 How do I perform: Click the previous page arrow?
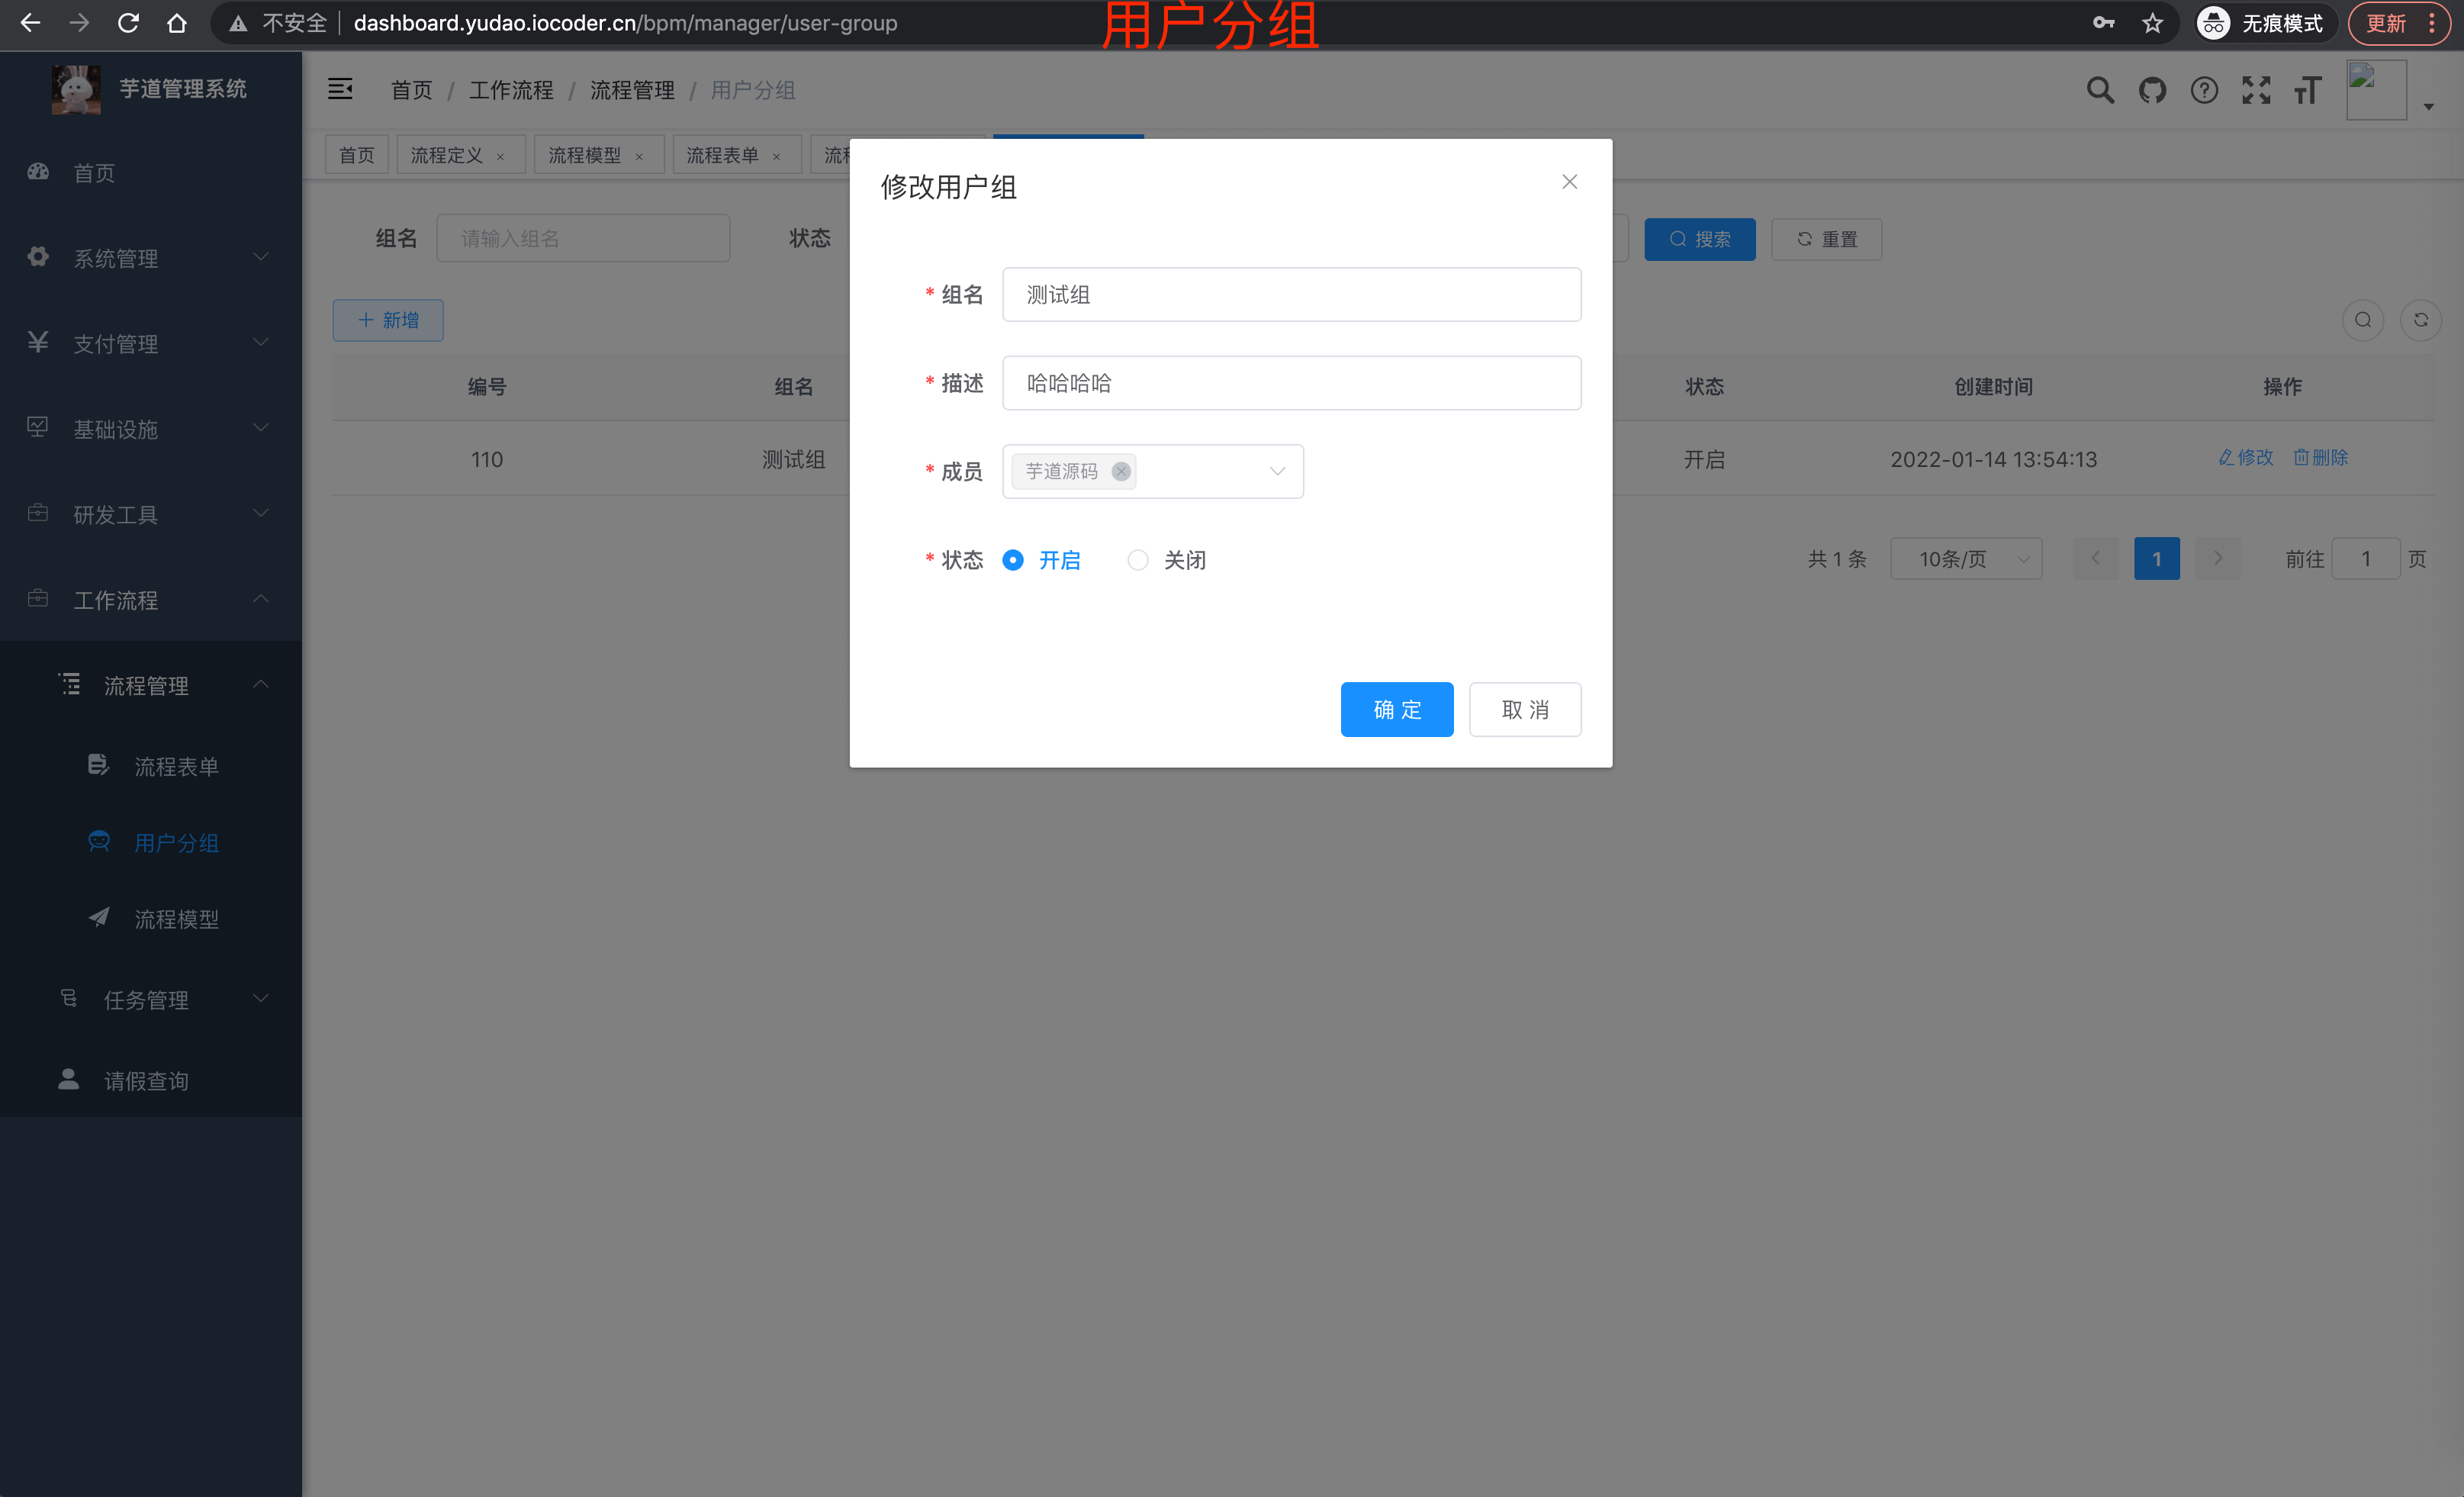[2096, 559]
